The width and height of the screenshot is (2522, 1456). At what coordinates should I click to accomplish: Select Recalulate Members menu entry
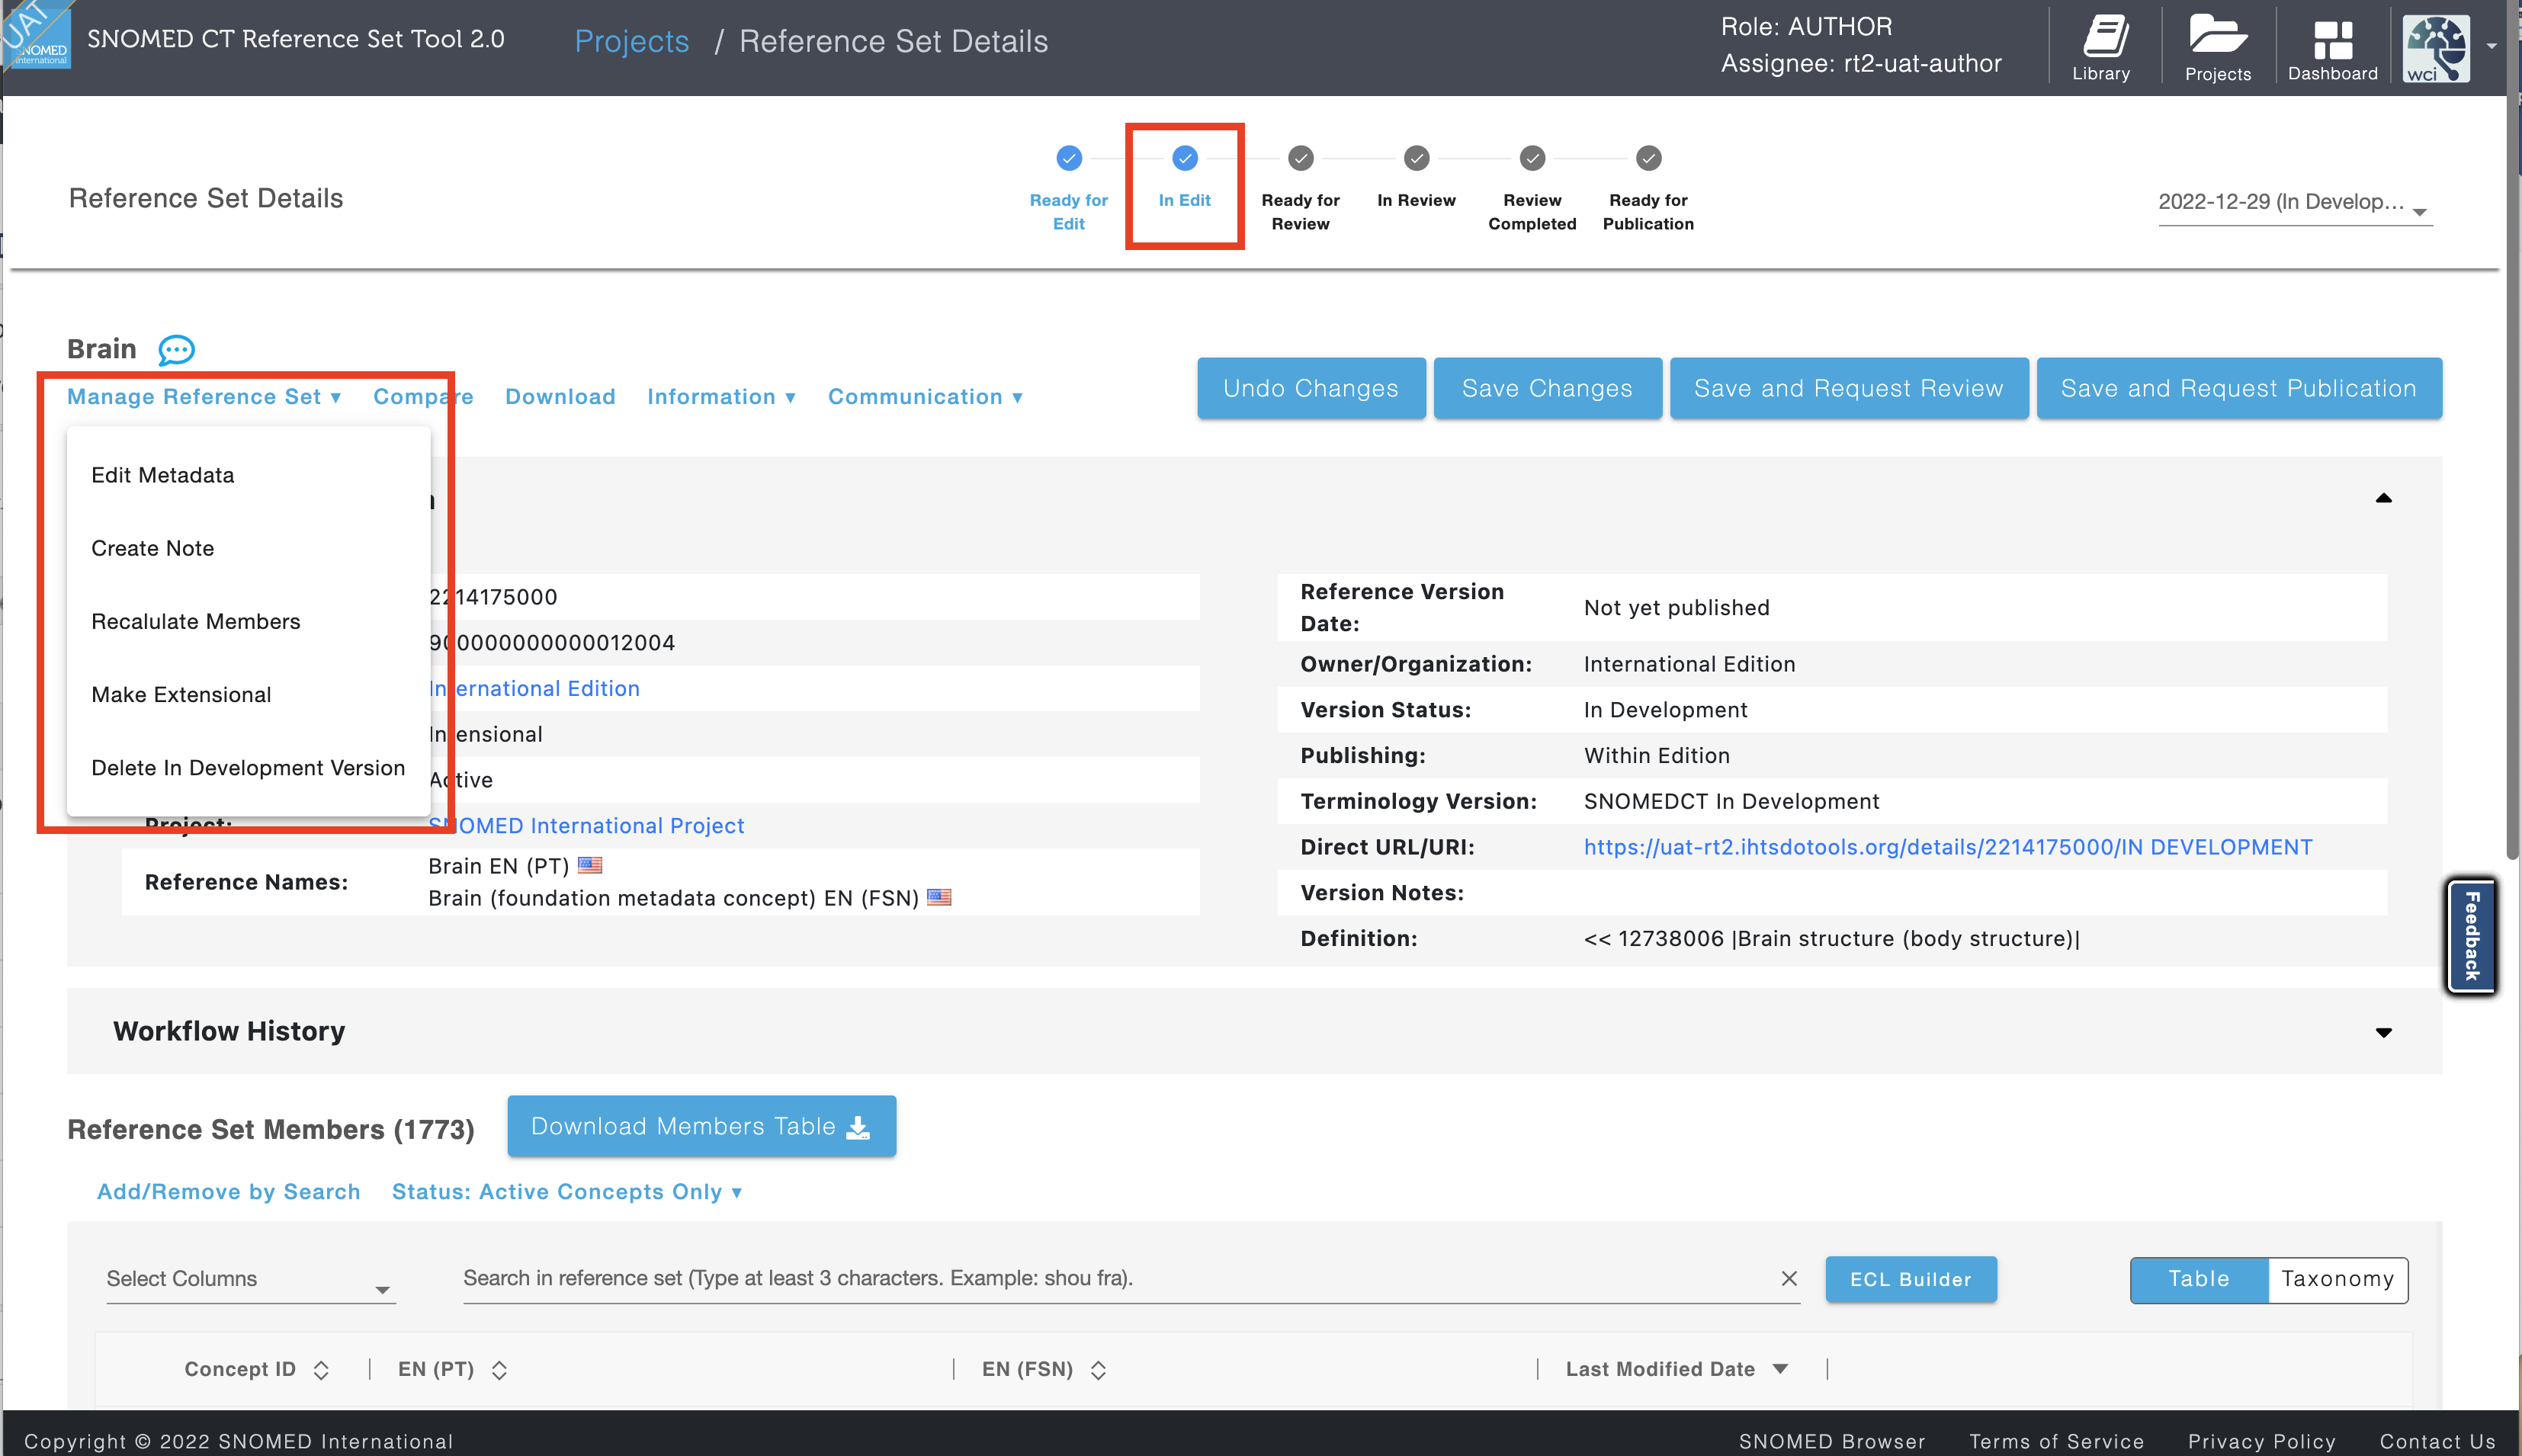(249, 621)
